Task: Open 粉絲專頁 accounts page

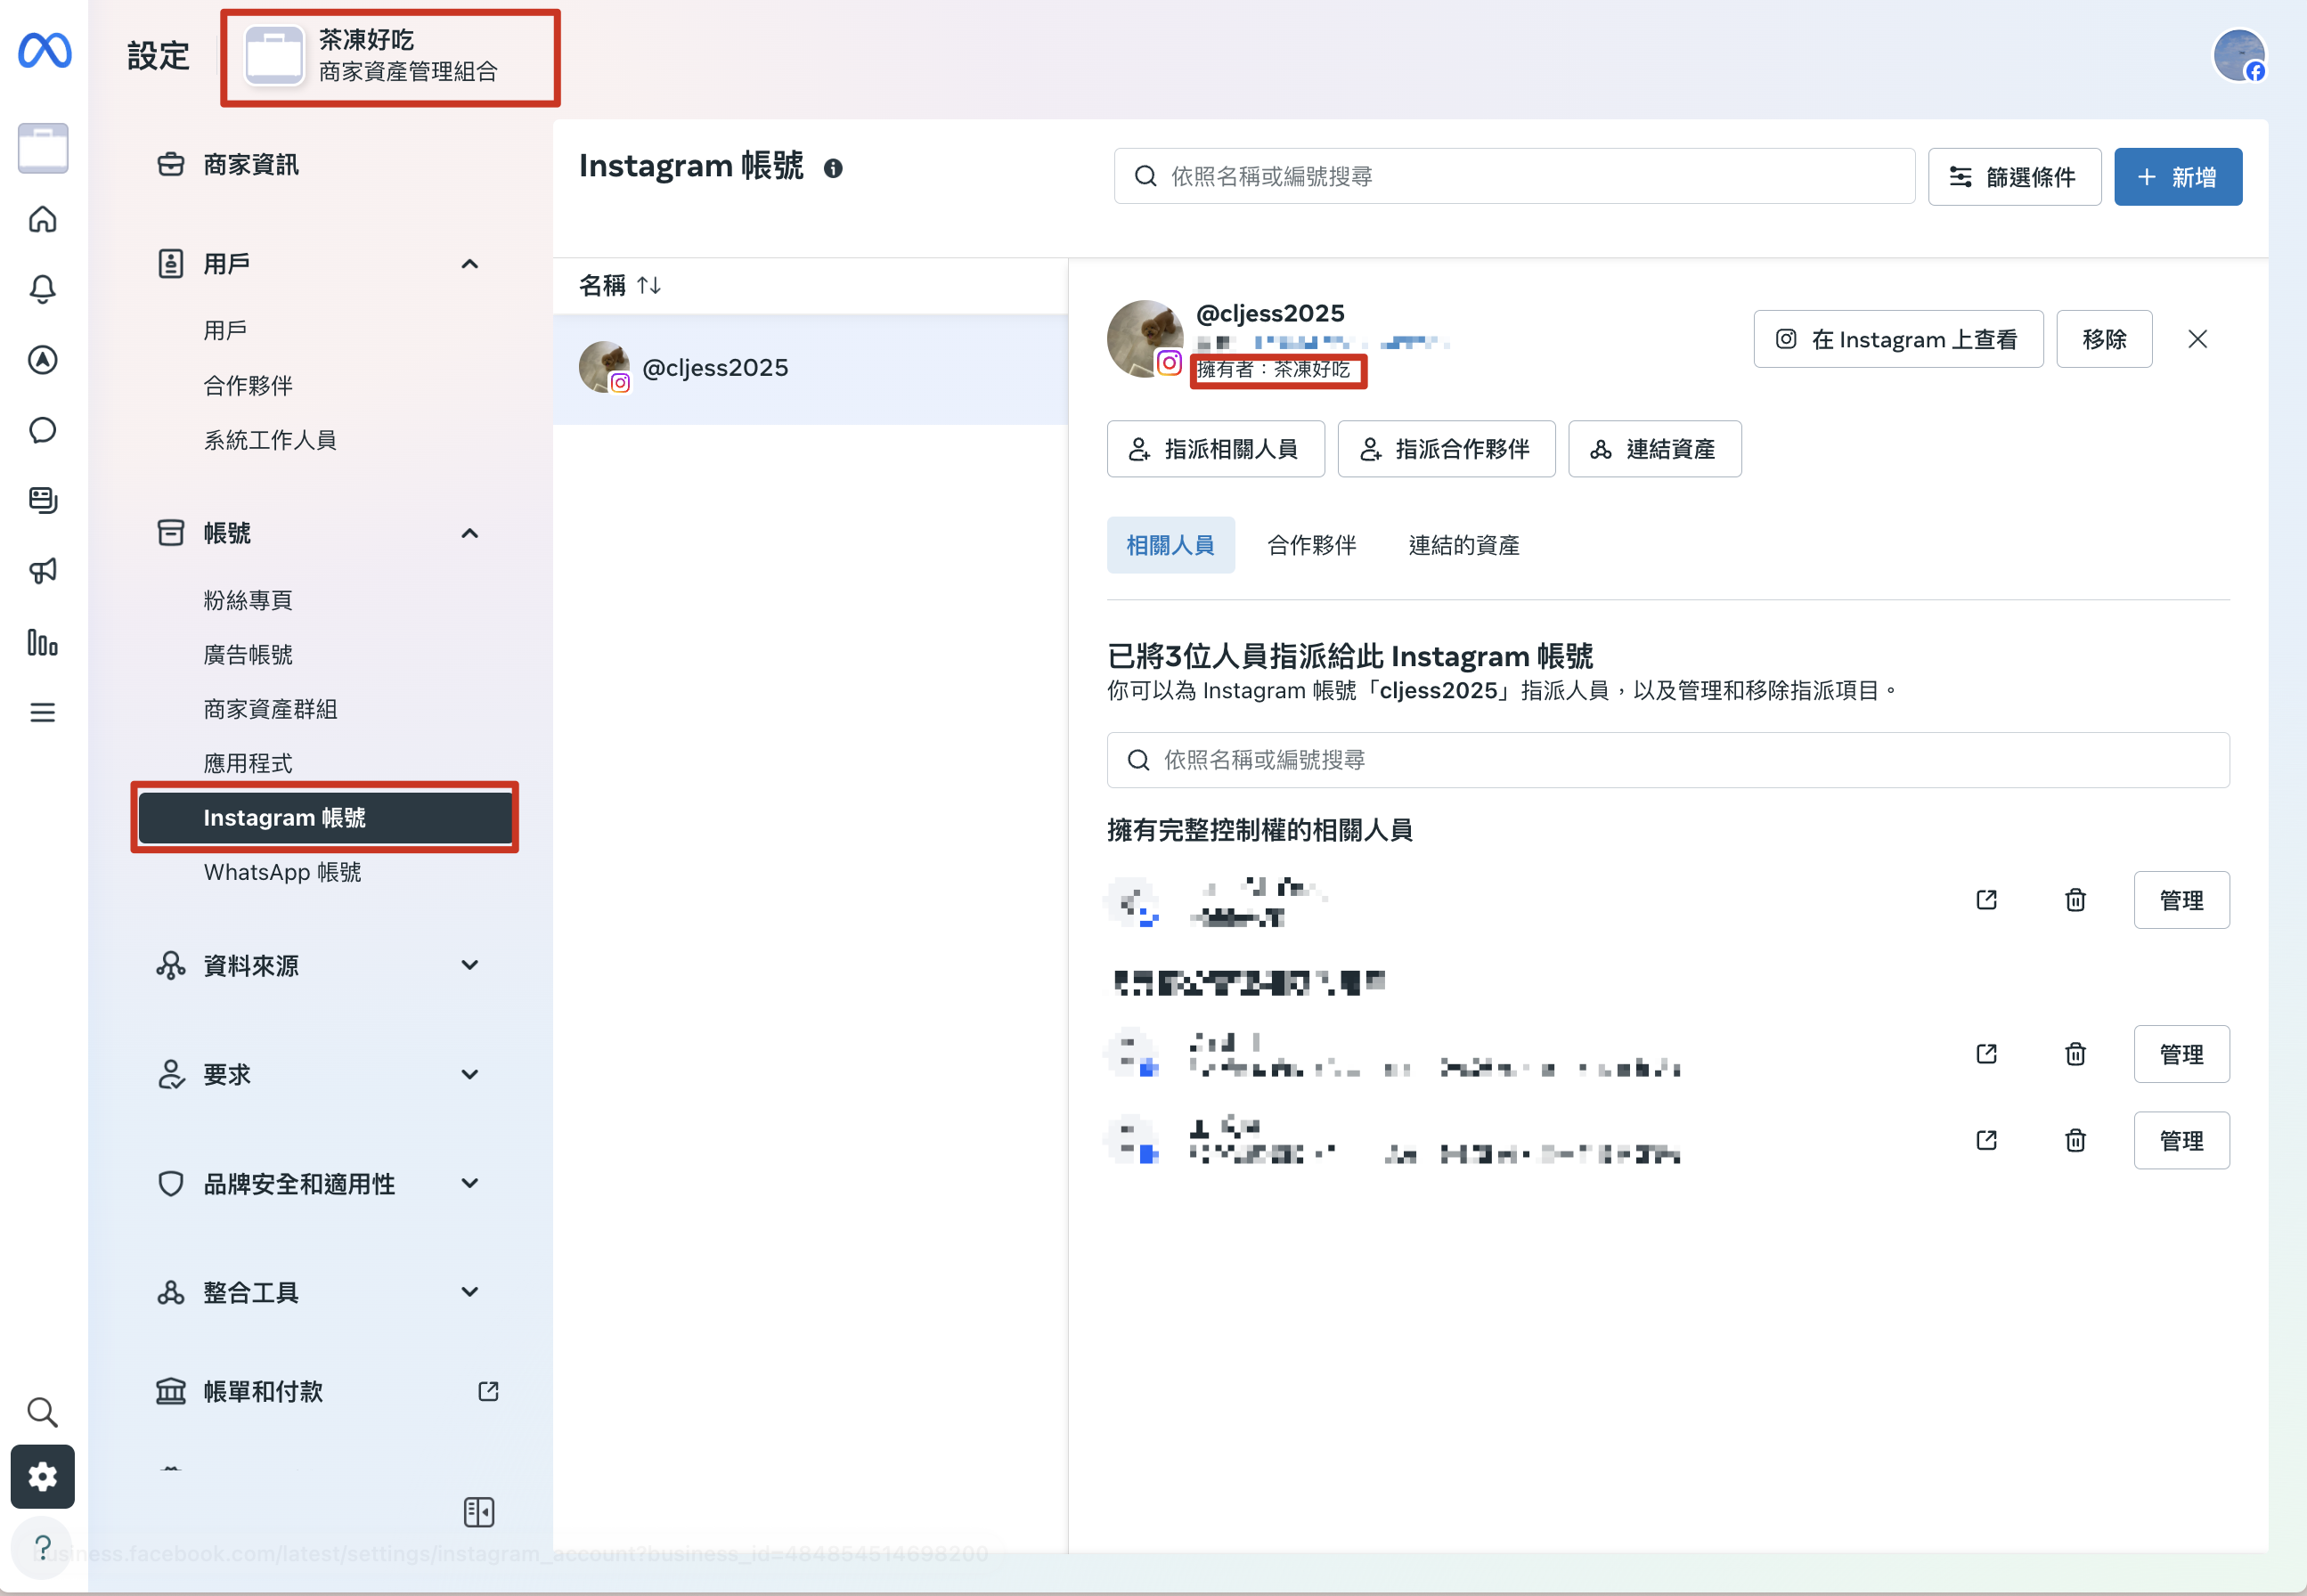Action: pyautogui.click(x=248, y=600)
